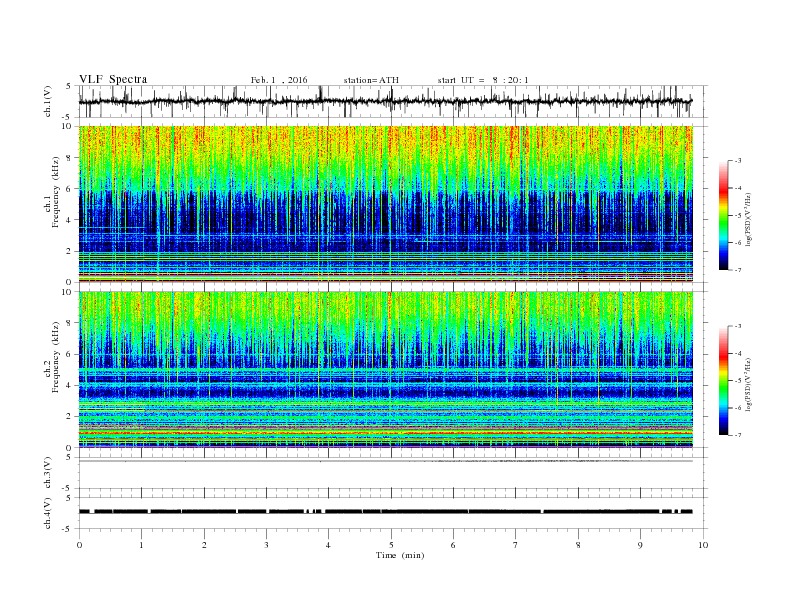The width and height of the screenshot is (792, 612).
Task: Click the time axis tick label "6"
Action: pyautogui.click(x=453, y=545)
